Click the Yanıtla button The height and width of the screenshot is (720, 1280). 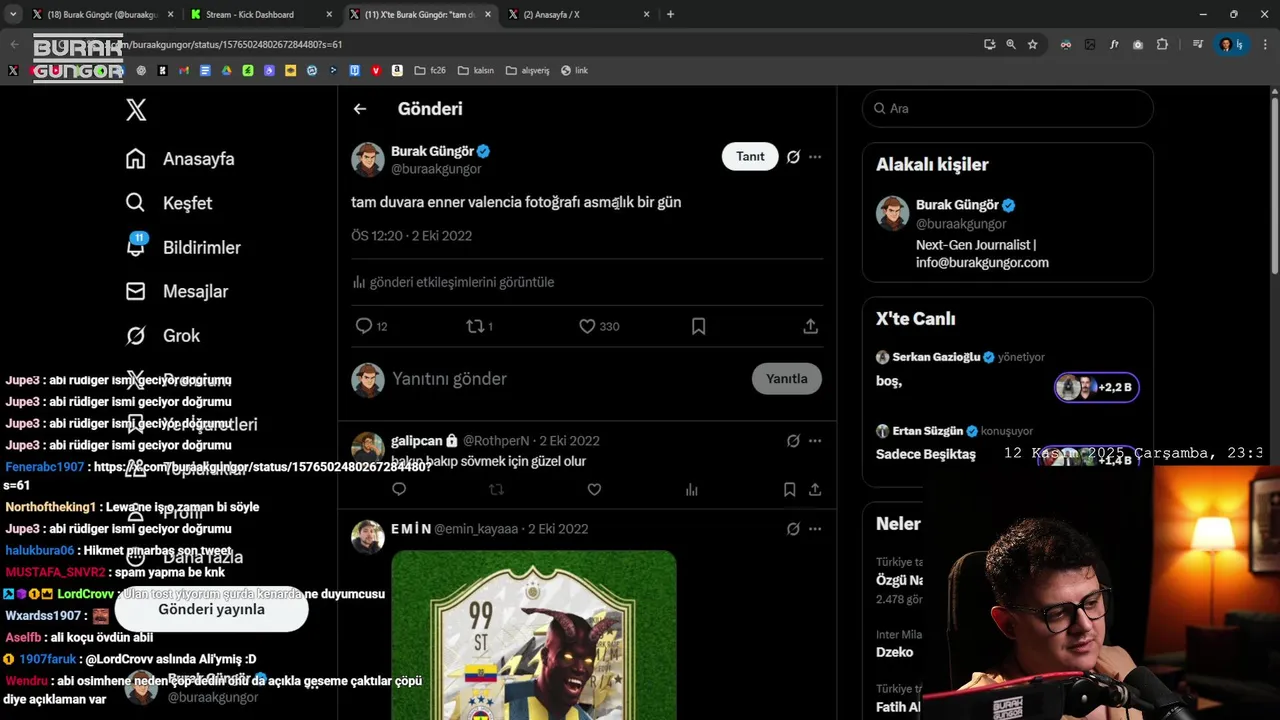[787, 378]
